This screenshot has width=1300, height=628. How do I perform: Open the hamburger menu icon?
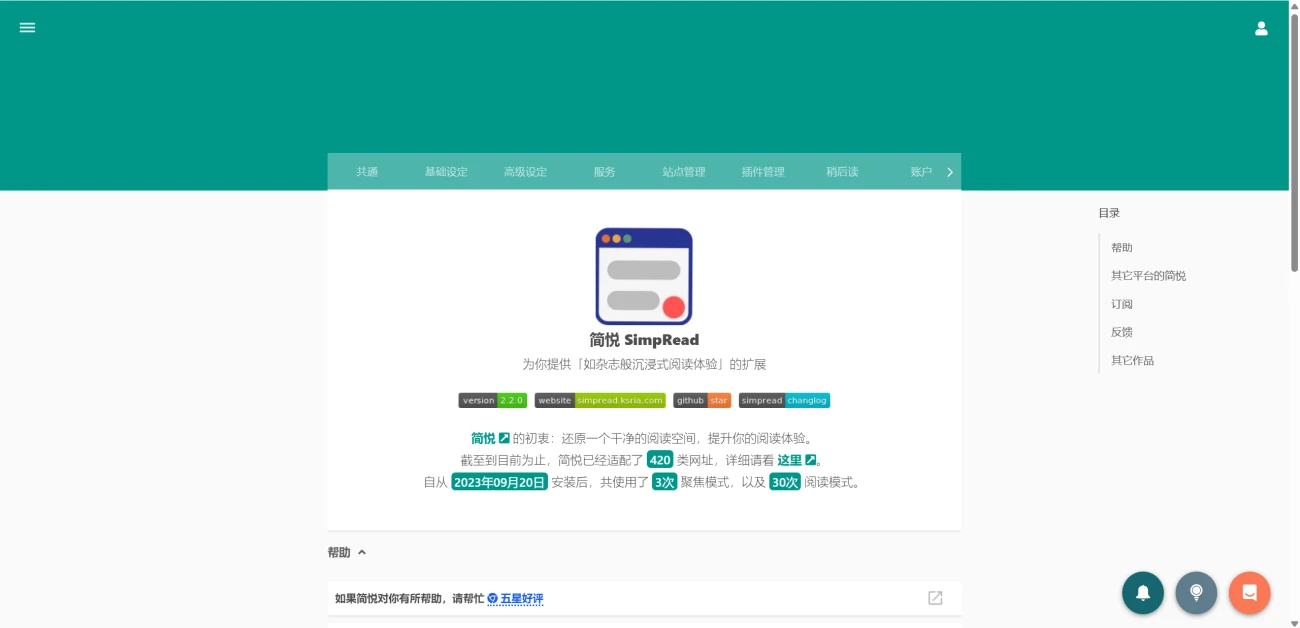pyautogui.click(x=27, y=28)
